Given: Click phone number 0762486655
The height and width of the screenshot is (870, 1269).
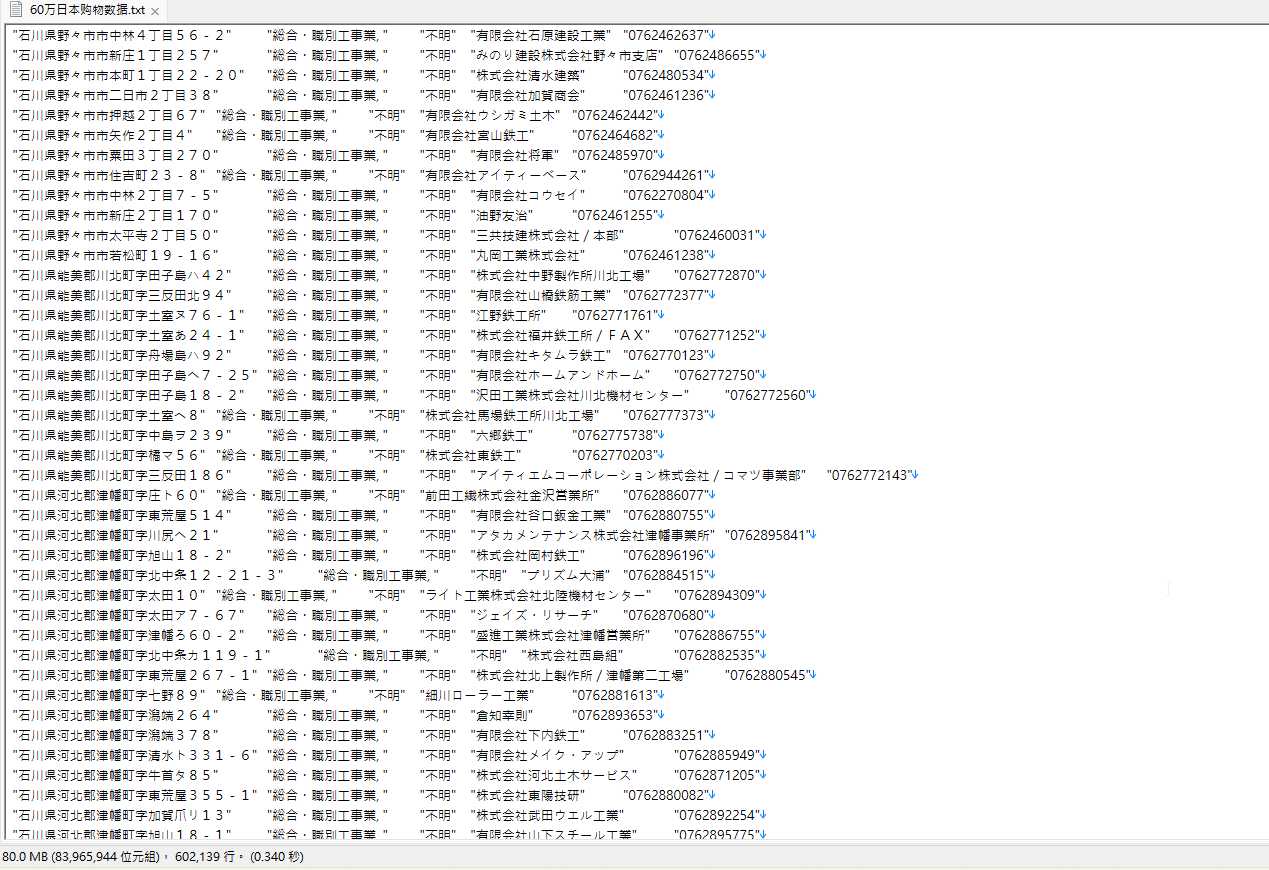Looking at the screenshot, I should pos(715,55).
